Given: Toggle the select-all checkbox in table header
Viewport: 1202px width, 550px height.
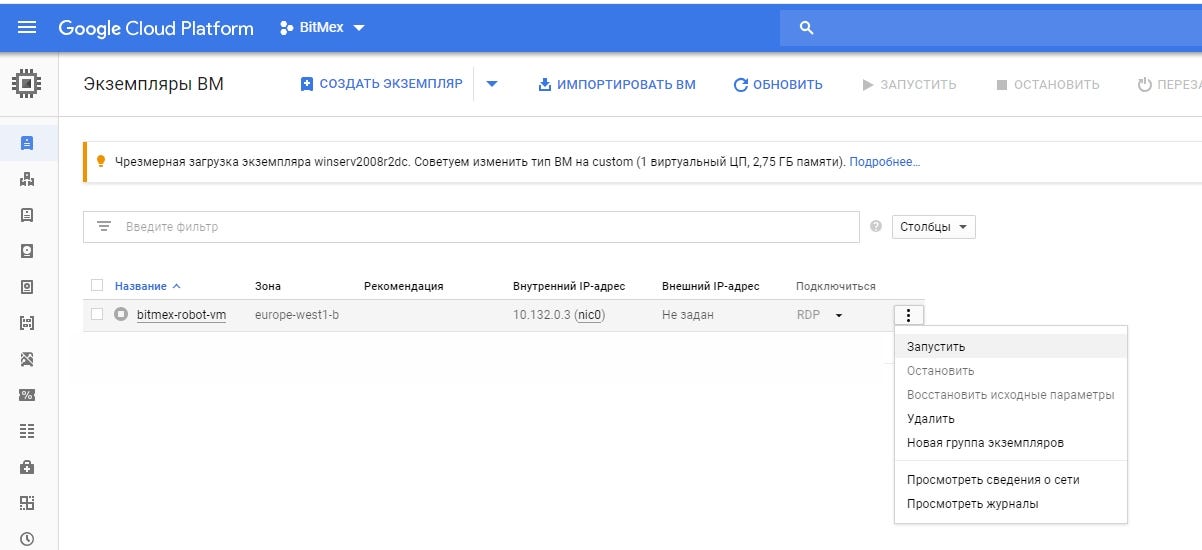Looking at the screenshot, I should [97, 286].
